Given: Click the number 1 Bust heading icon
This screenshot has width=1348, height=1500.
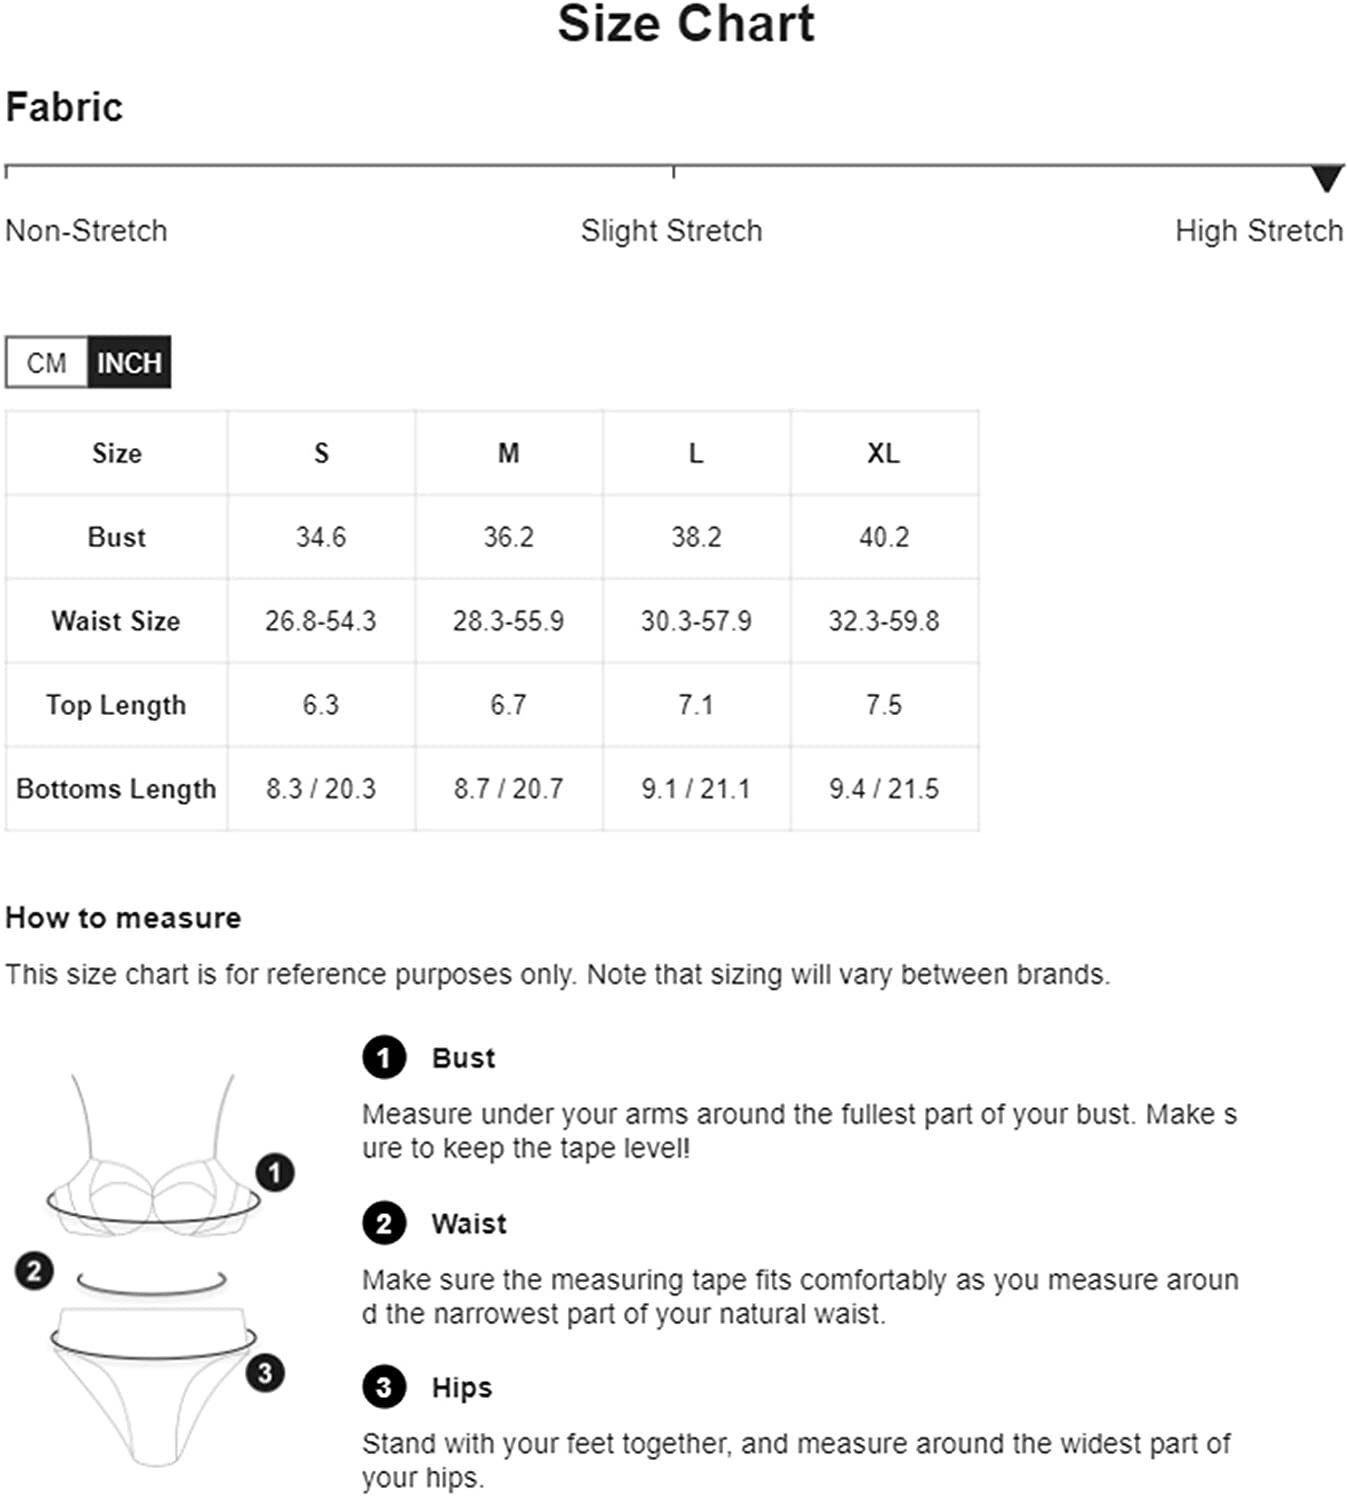Looking at the screenshot, I should (384, 1057).
